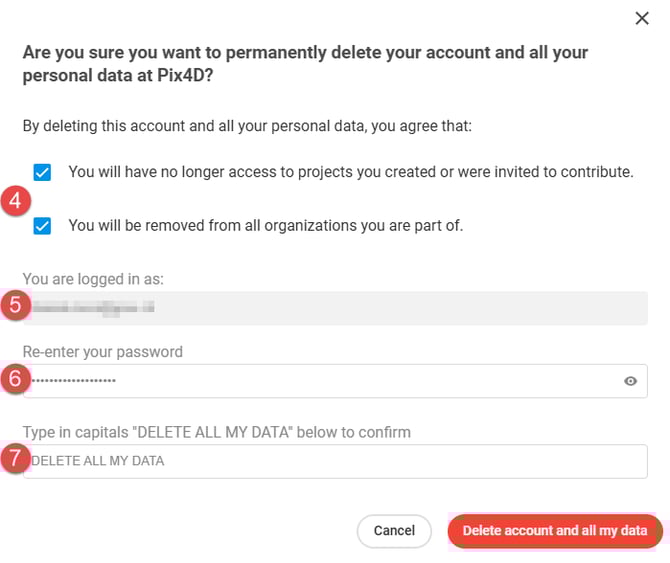Click the projects access agreement label text
Image resolution: width=670 pixels, height=563 pixels.
coord(350,172)
